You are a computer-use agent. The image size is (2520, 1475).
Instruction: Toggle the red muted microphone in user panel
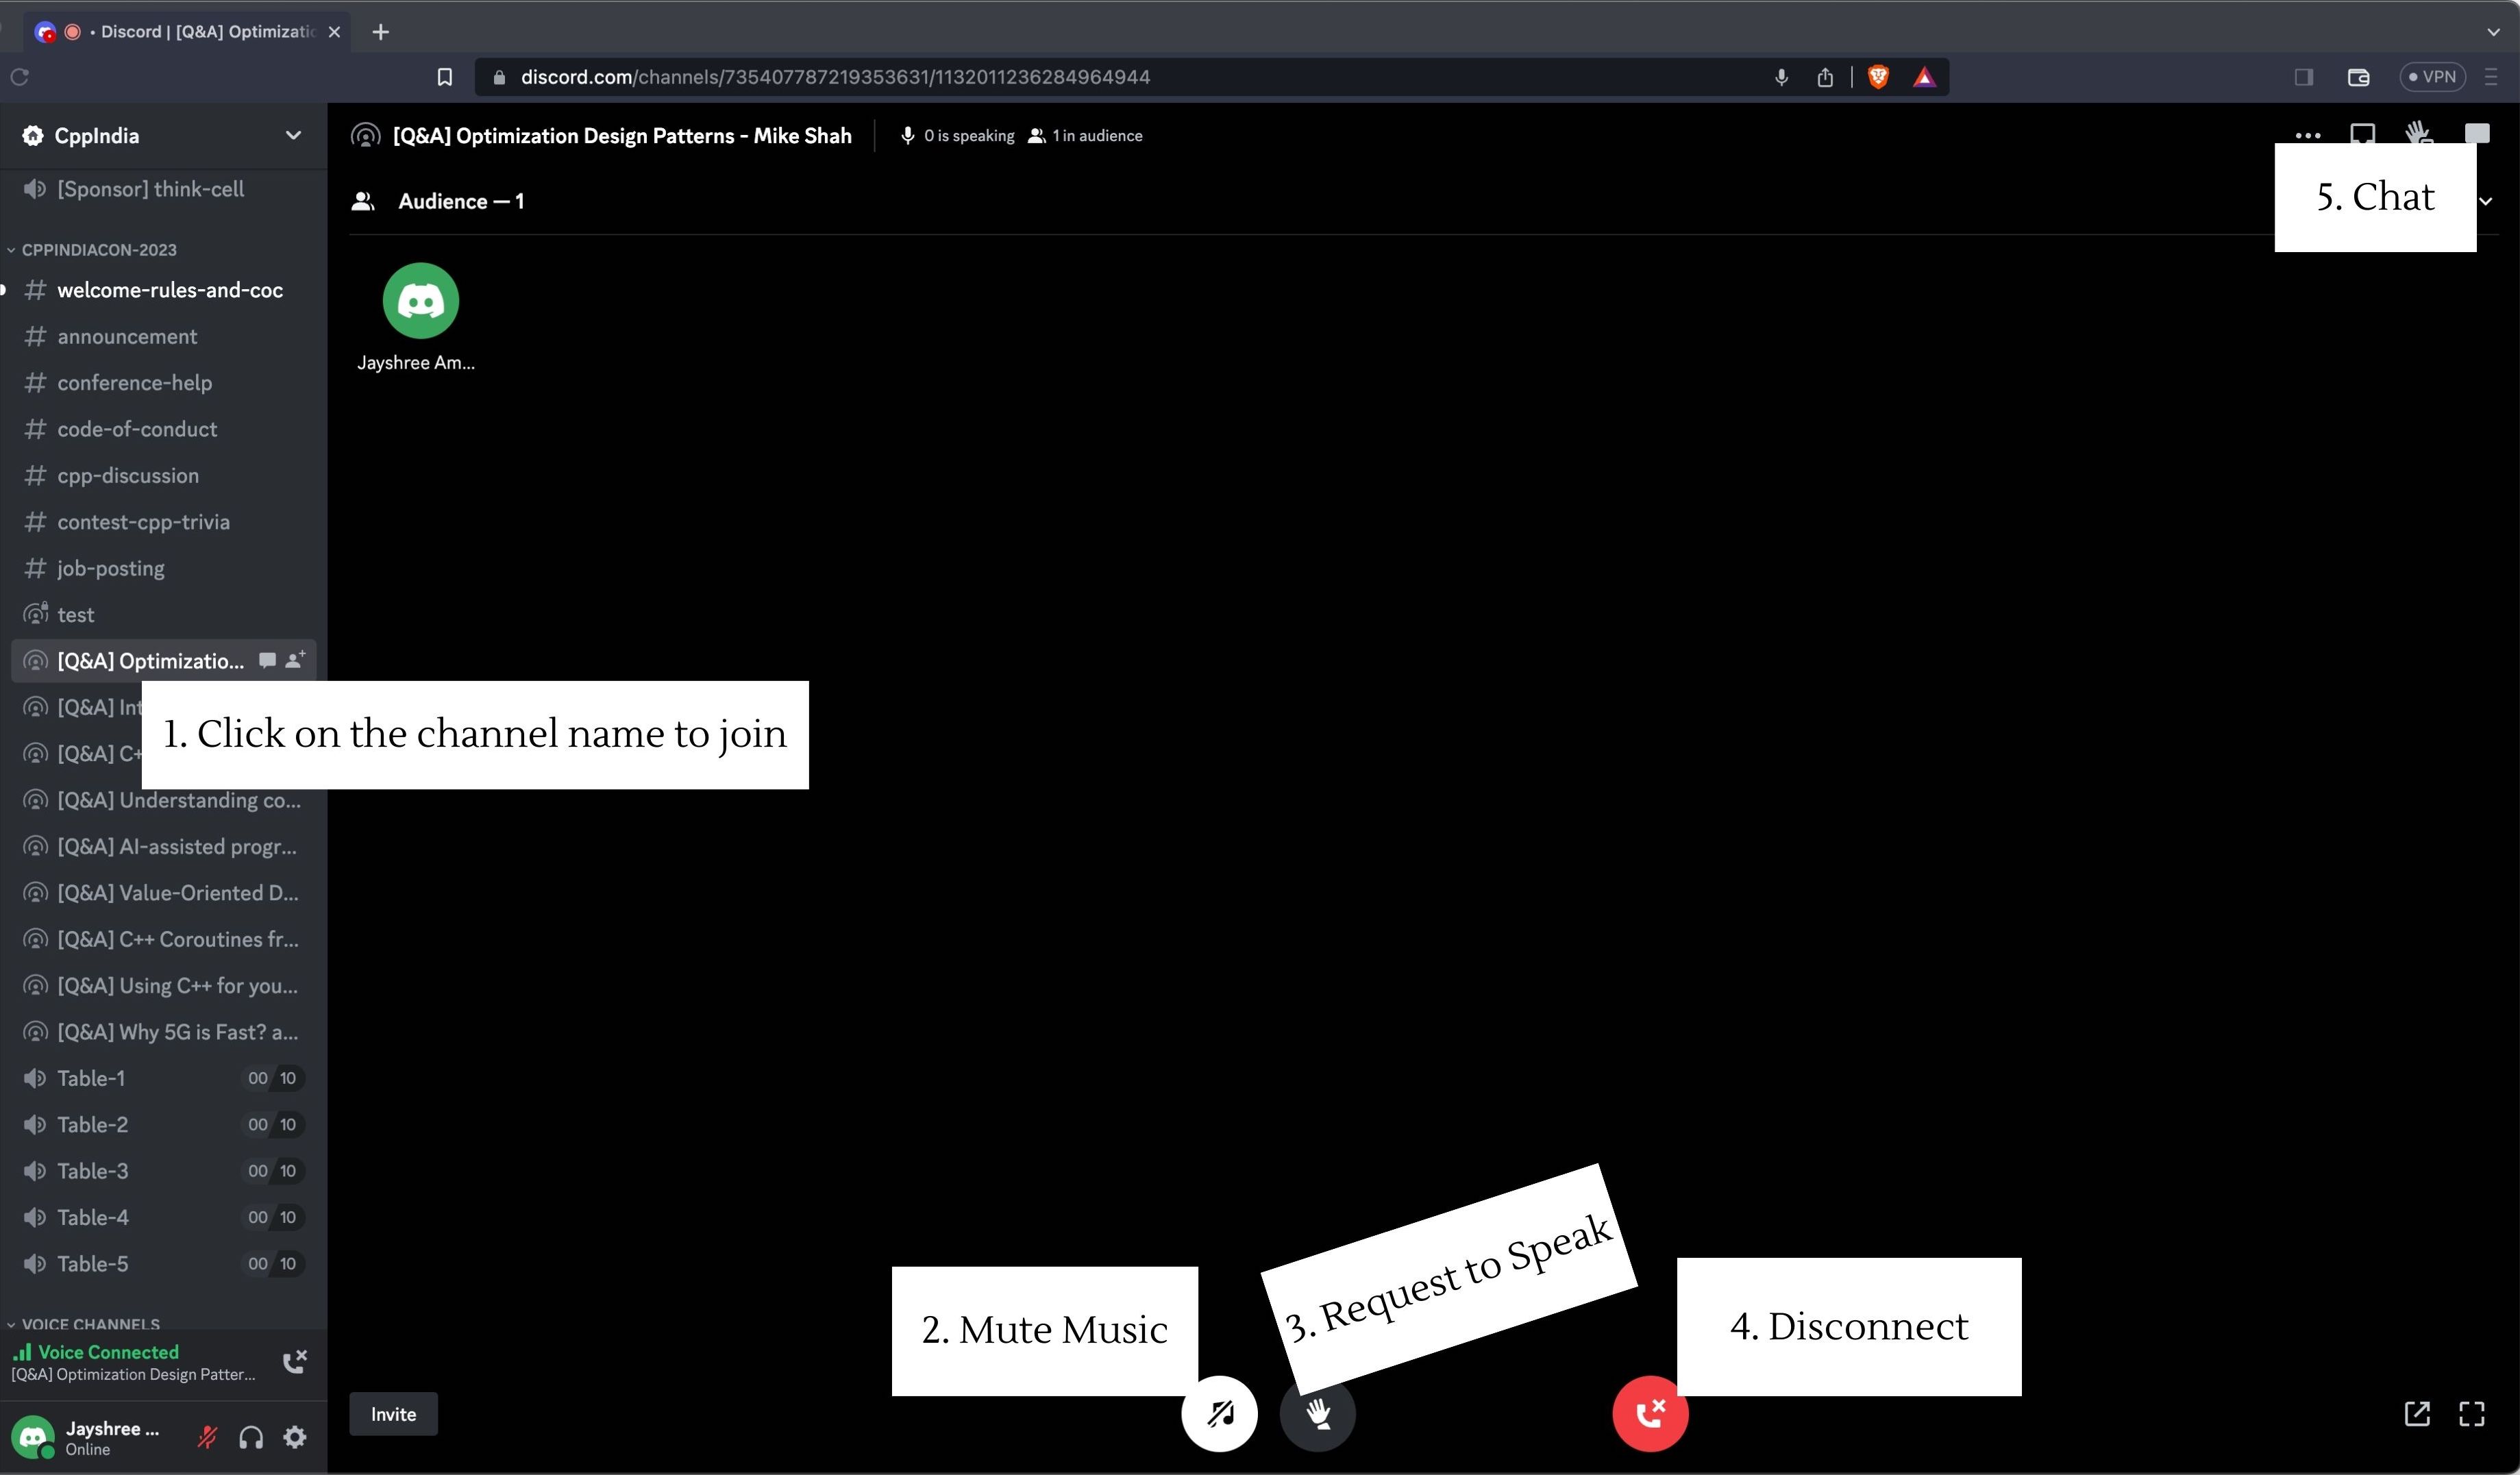[207, 1437]
